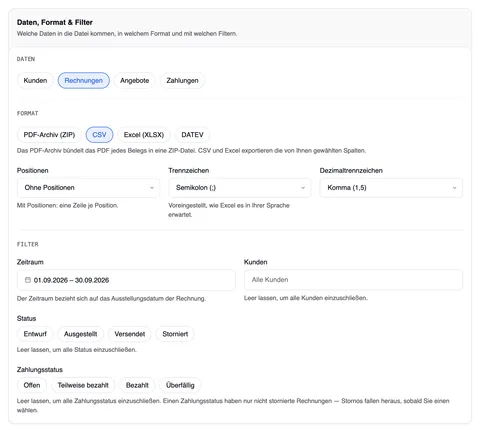Pick the CSV format chip
480x432 pixels.
99,135
